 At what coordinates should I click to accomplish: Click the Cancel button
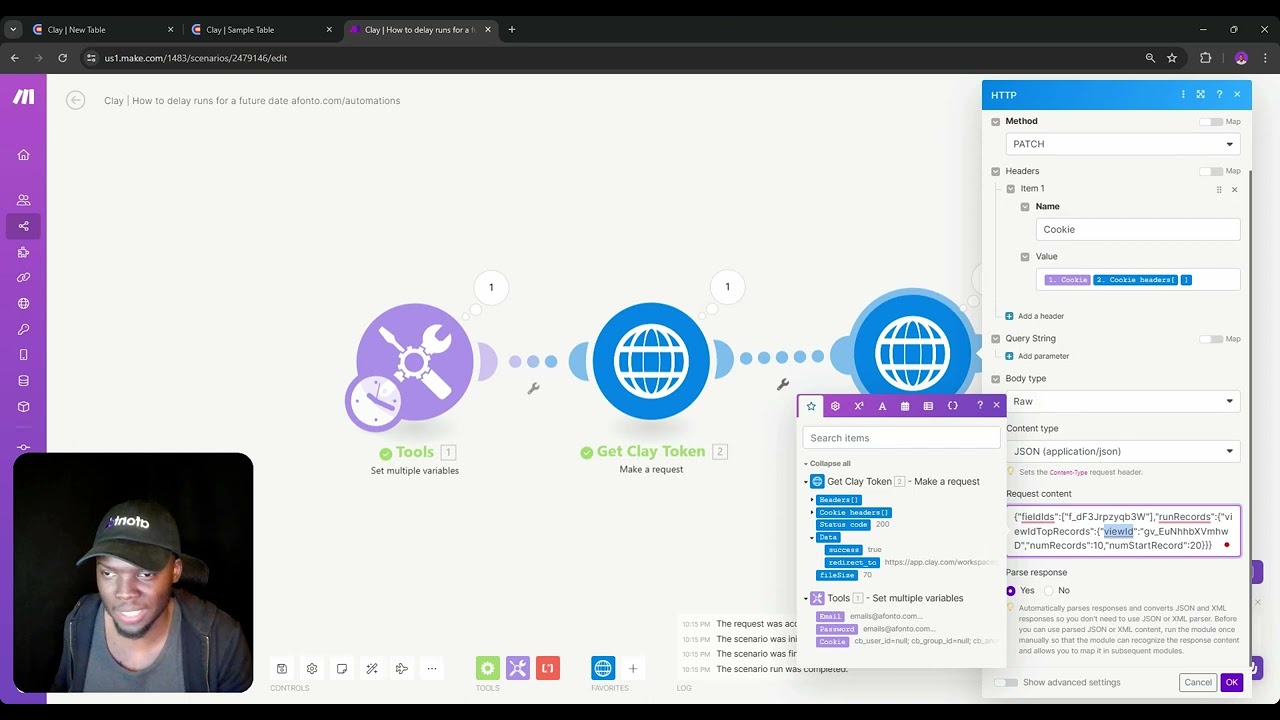1198,682
